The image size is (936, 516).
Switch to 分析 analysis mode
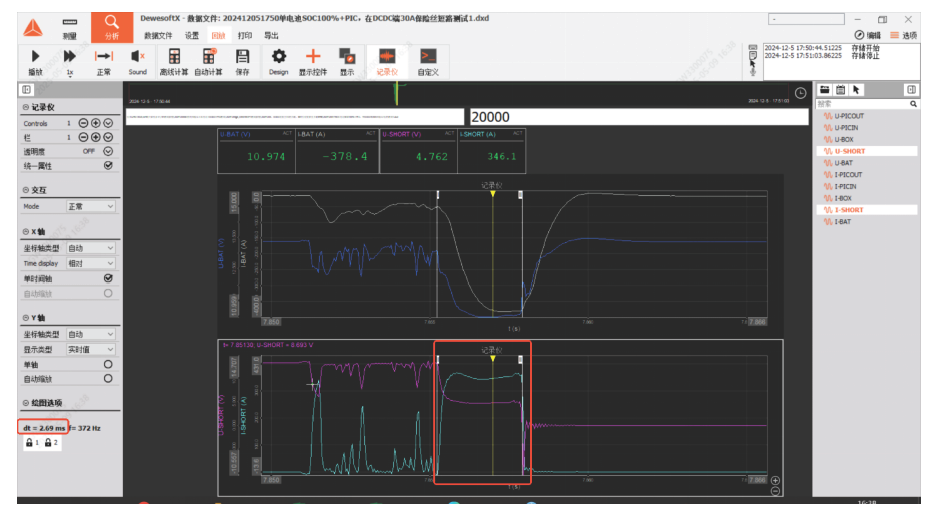112,27
